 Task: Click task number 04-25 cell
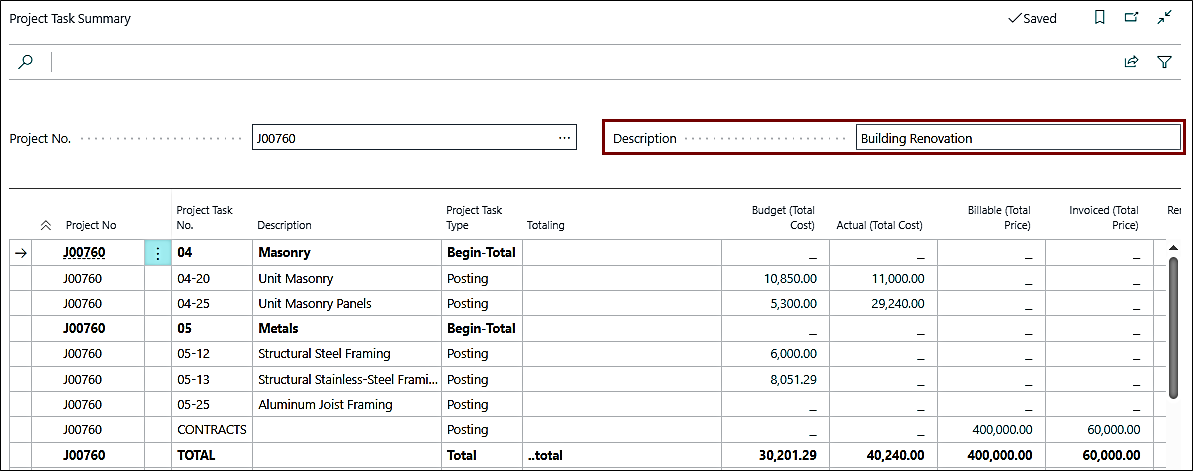(x=212, y=304)
